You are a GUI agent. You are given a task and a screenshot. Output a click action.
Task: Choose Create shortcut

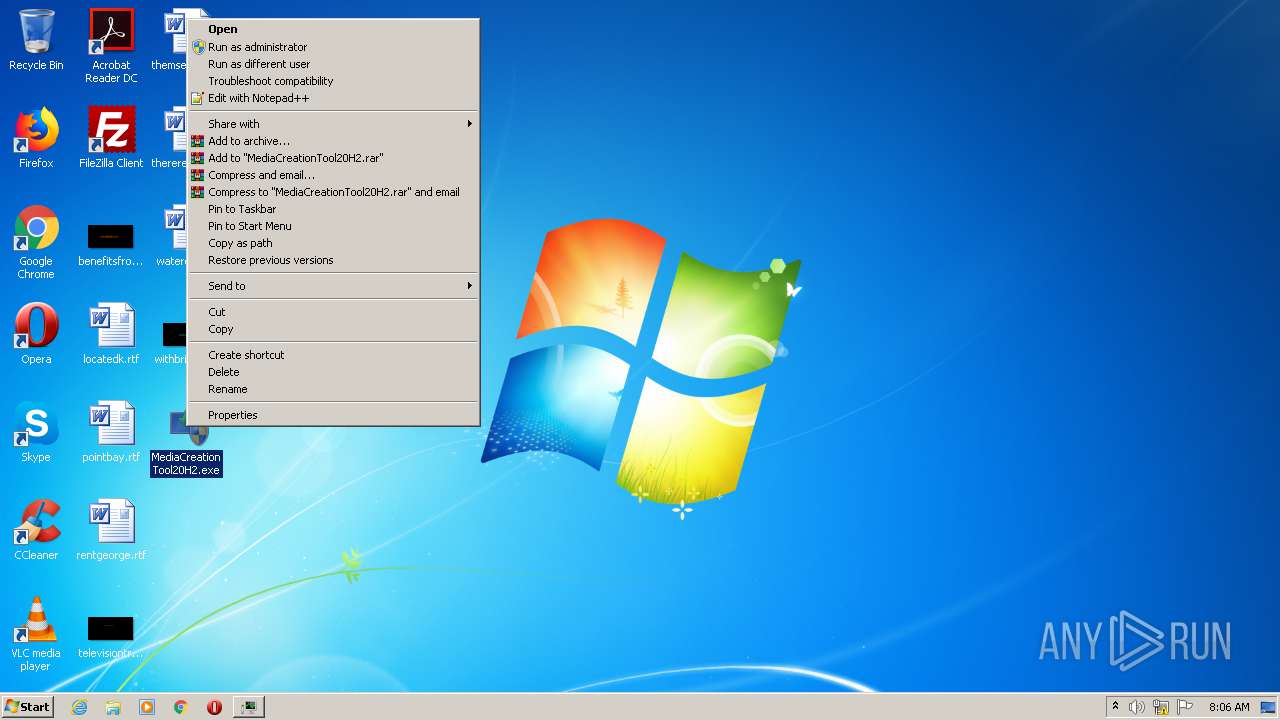pos(334,355)
